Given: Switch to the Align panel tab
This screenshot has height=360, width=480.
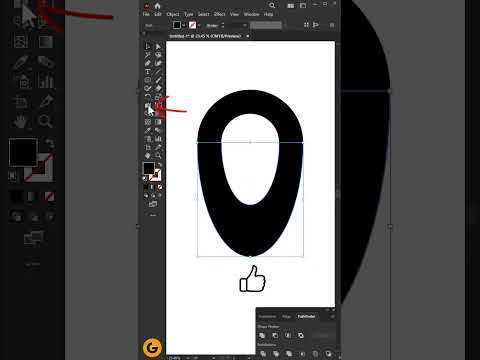Looking at the screenshot, I should pyautogui.click(x=286, y=316).
